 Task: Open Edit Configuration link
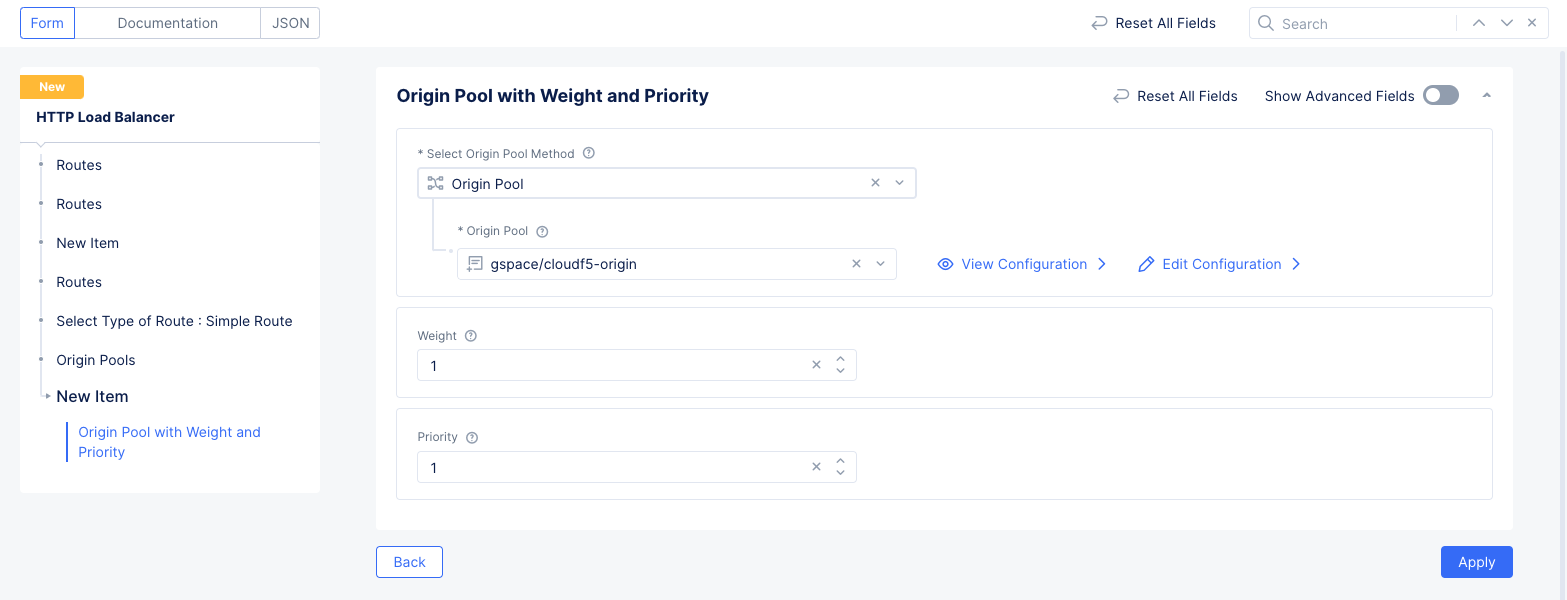1221,264
